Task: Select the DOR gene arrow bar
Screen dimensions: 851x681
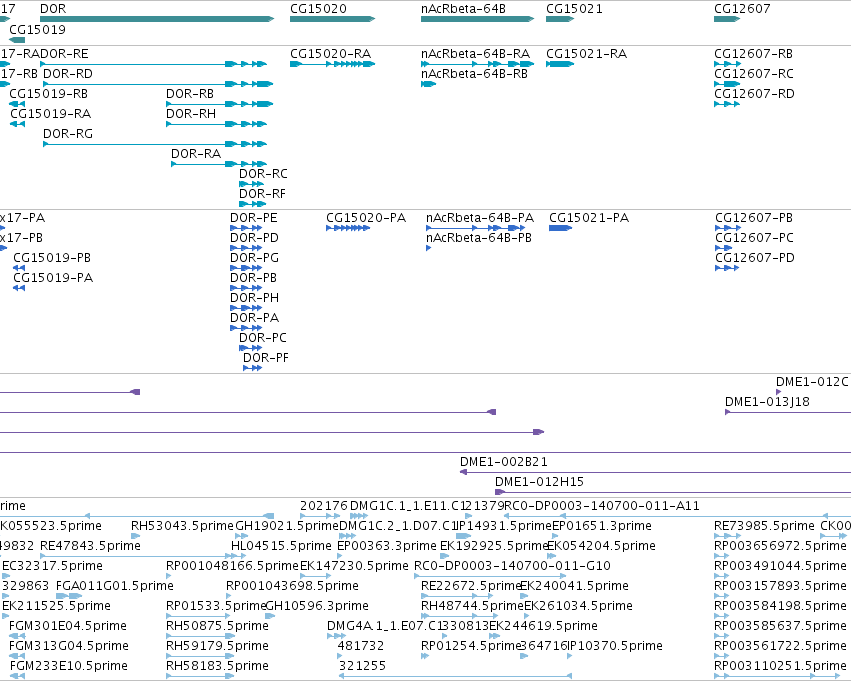Action: click(x=157, y=19)
